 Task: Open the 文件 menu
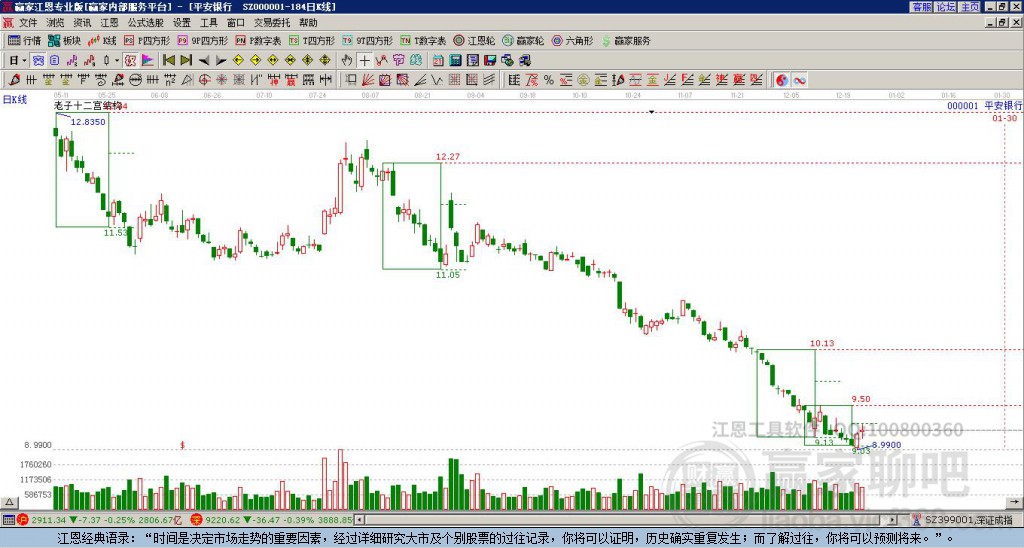[28, 23]
